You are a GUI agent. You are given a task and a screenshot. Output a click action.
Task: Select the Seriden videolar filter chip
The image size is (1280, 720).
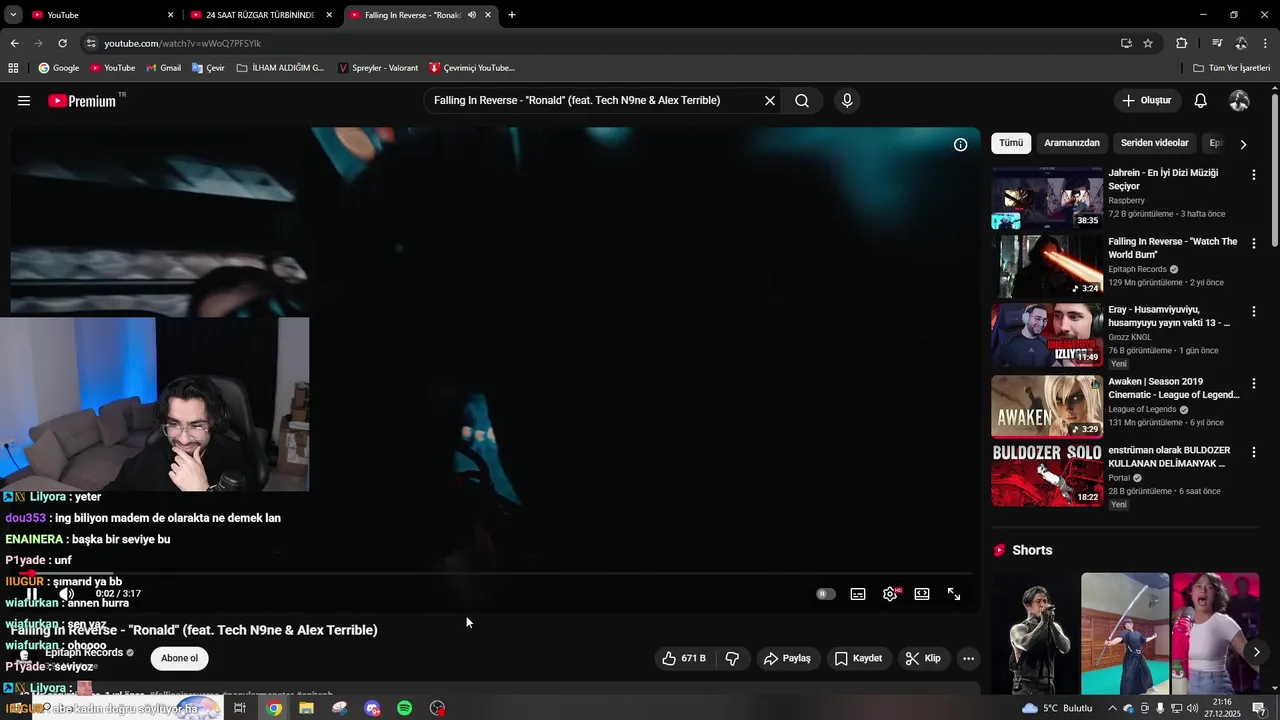point(1155,143)
